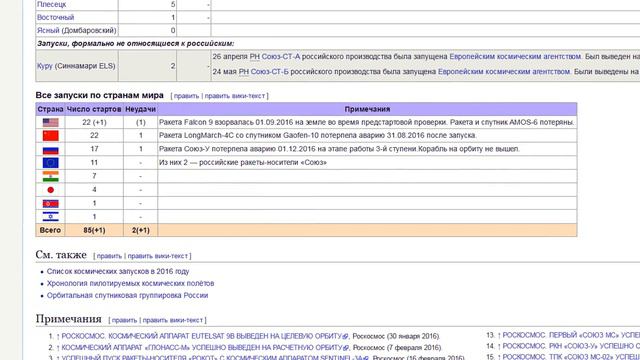Open Европейским космическим агентством link in 26 апреля row
This screenshot has height=360, width=640.
[x=515, y=57]
